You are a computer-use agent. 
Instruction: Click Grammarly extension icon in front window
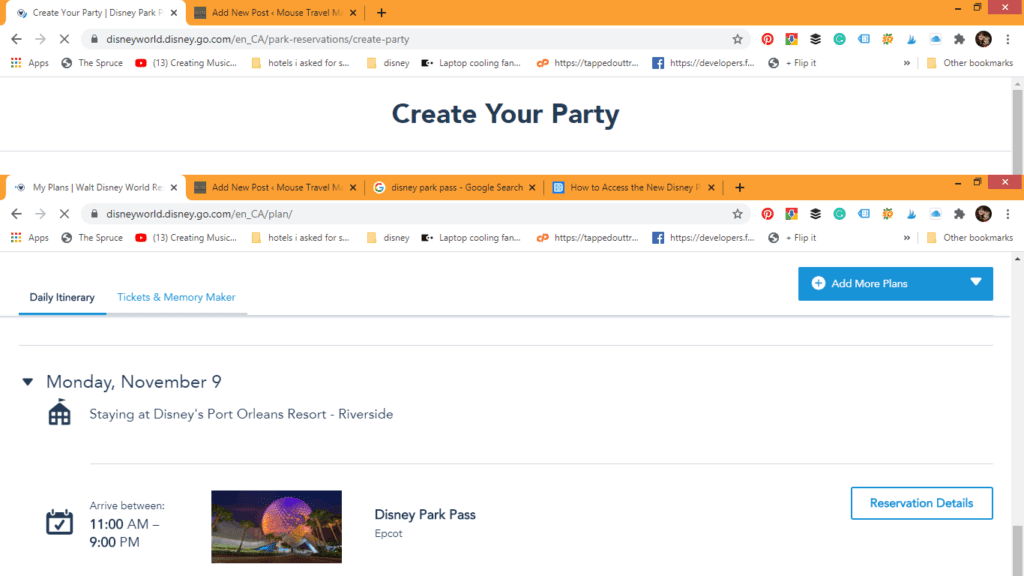tap(839, 214)
